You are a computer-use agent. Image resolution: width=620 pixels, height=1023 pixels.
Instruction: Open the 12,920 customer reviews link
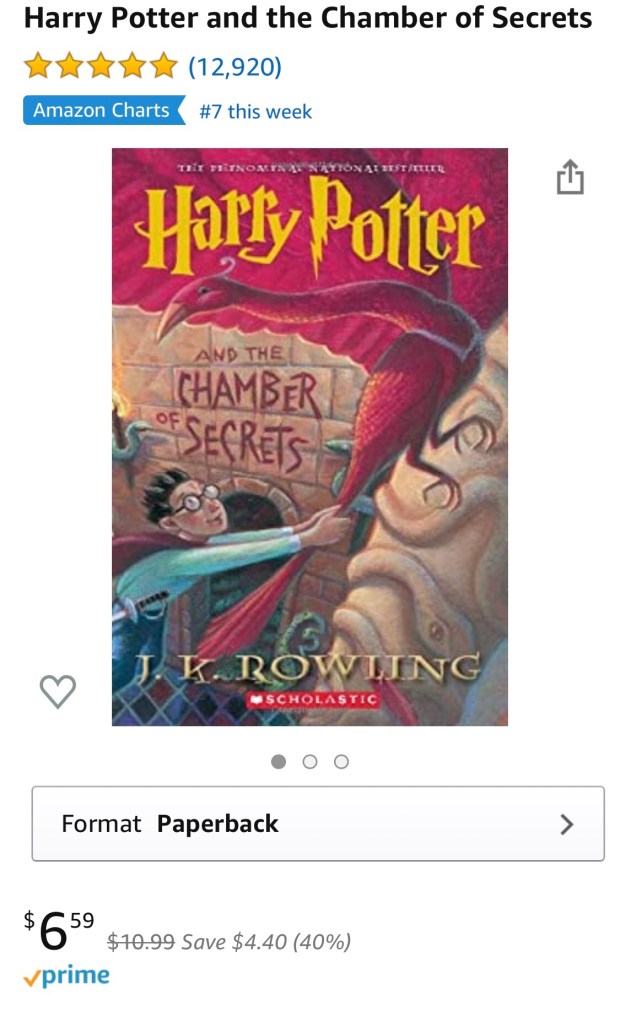[235, 67]
